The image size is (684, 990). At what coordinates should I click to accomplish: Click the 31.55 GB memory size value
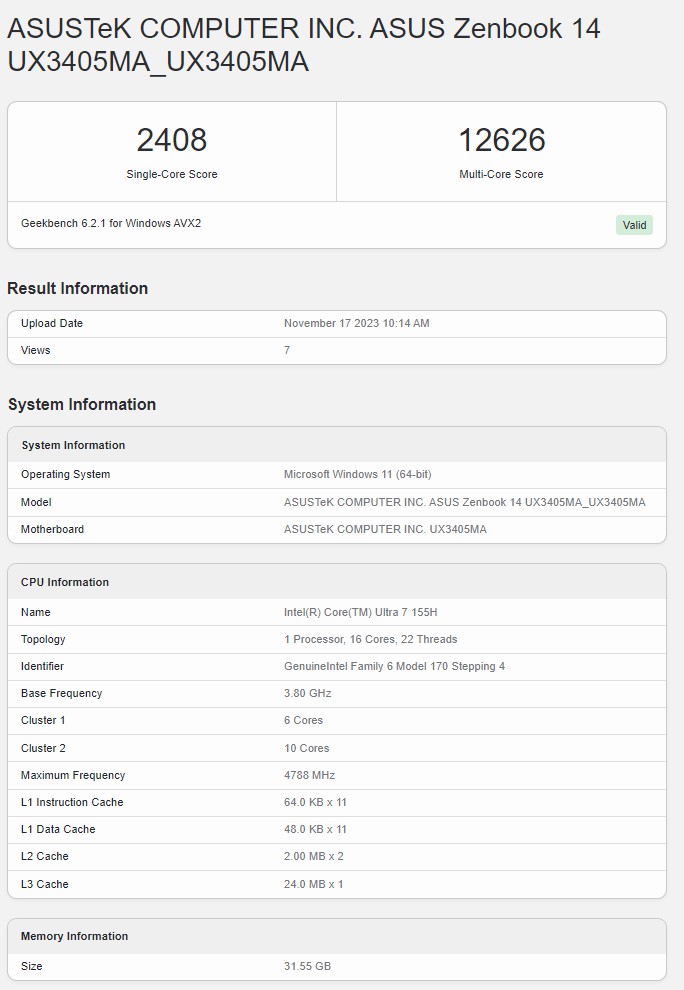pos(308,967)
